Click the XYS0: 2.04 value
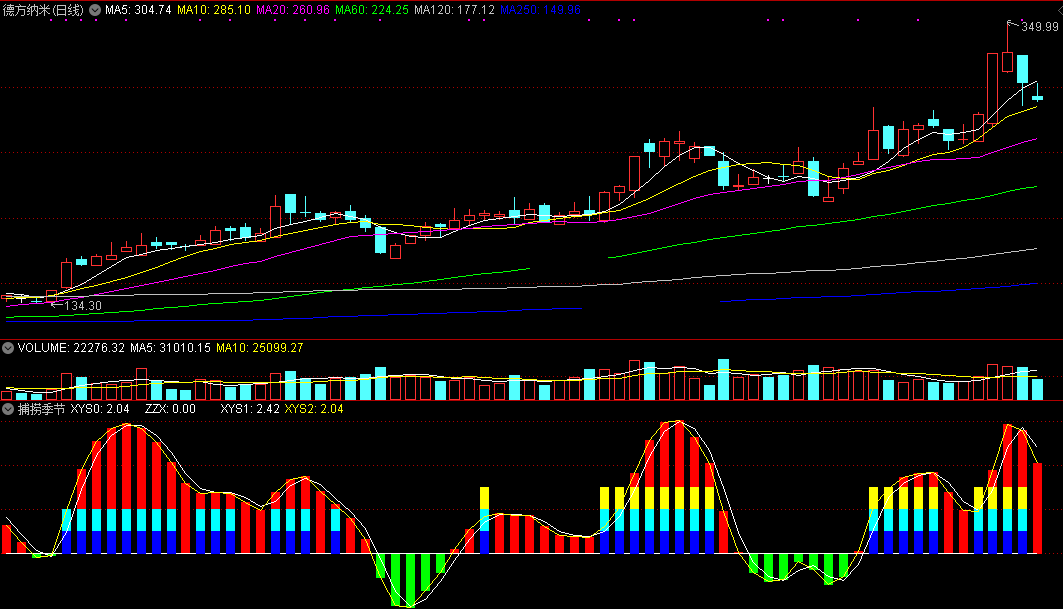Viewport: 1063px width, 609px height. [x=100, y=409]
